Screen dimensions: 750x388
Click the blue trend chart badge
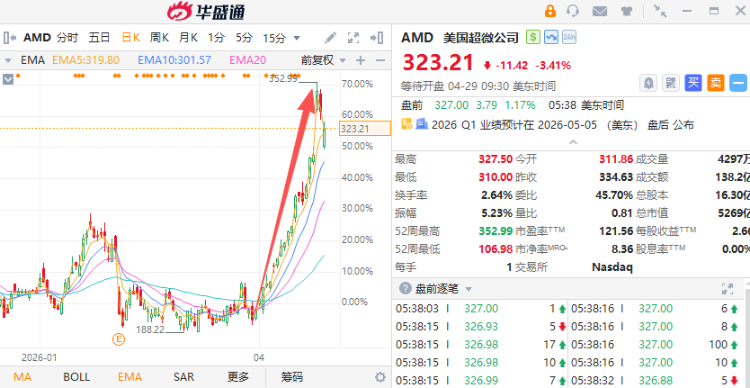[x=551, y=37]
